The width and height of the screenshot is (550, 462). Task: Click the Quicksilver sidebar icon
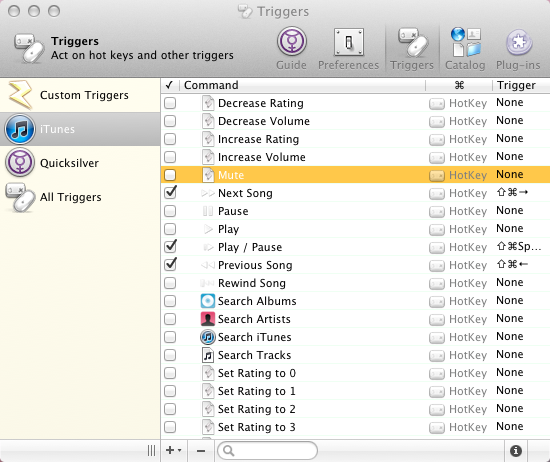click(x=20, y=162)
